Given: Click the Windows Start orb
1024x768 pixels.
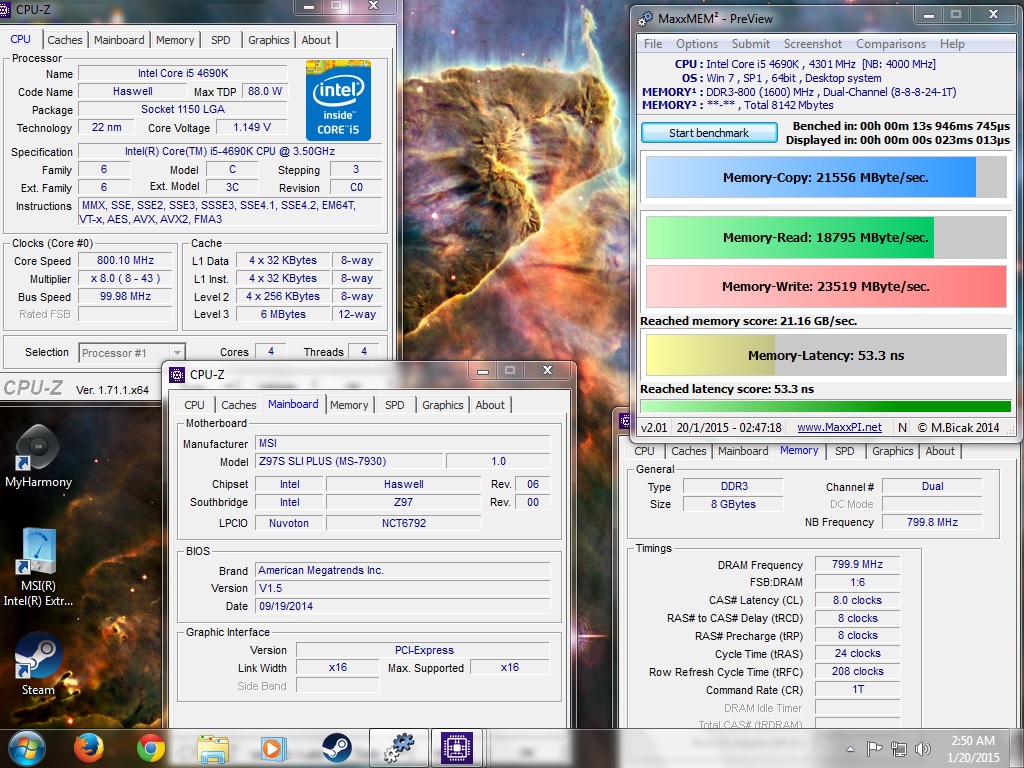Looking at the screenshot, I should pyautogui.click(x=27, y=748).
